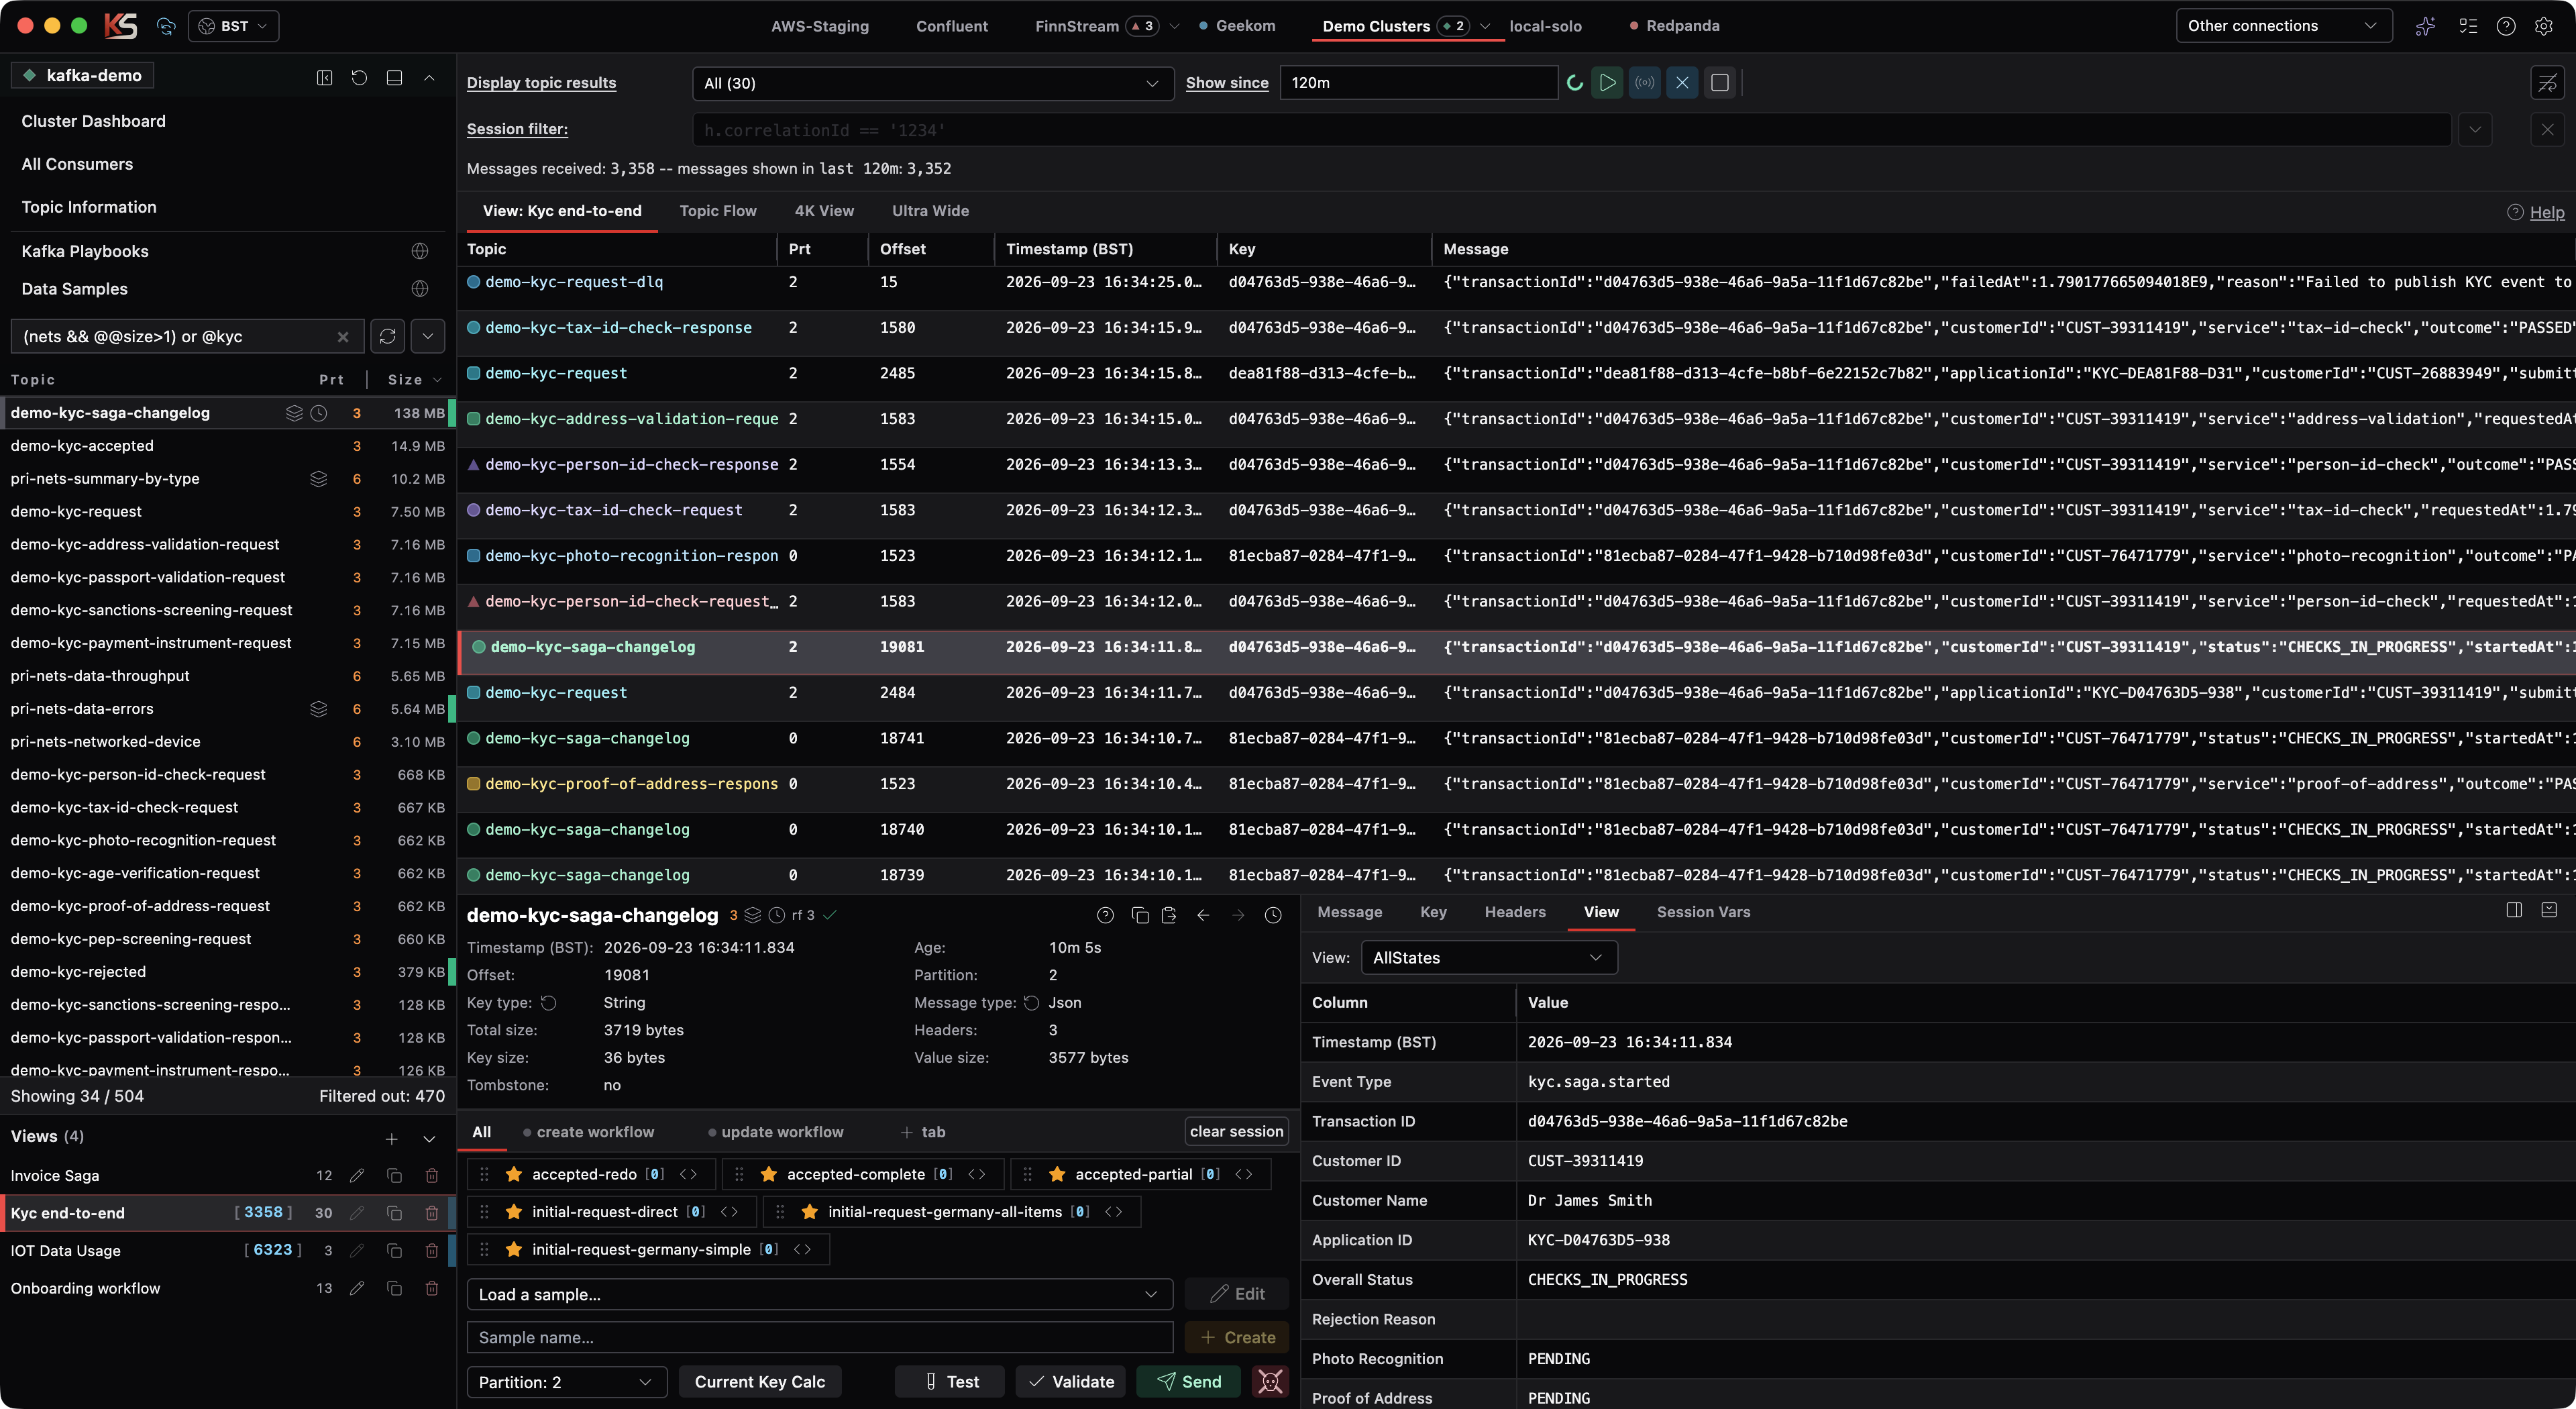Image resolution: width=2576 pixels, height=1409 pixels.
Task: Open the checklist tasks icon in header
Action: click(2468, 26)
